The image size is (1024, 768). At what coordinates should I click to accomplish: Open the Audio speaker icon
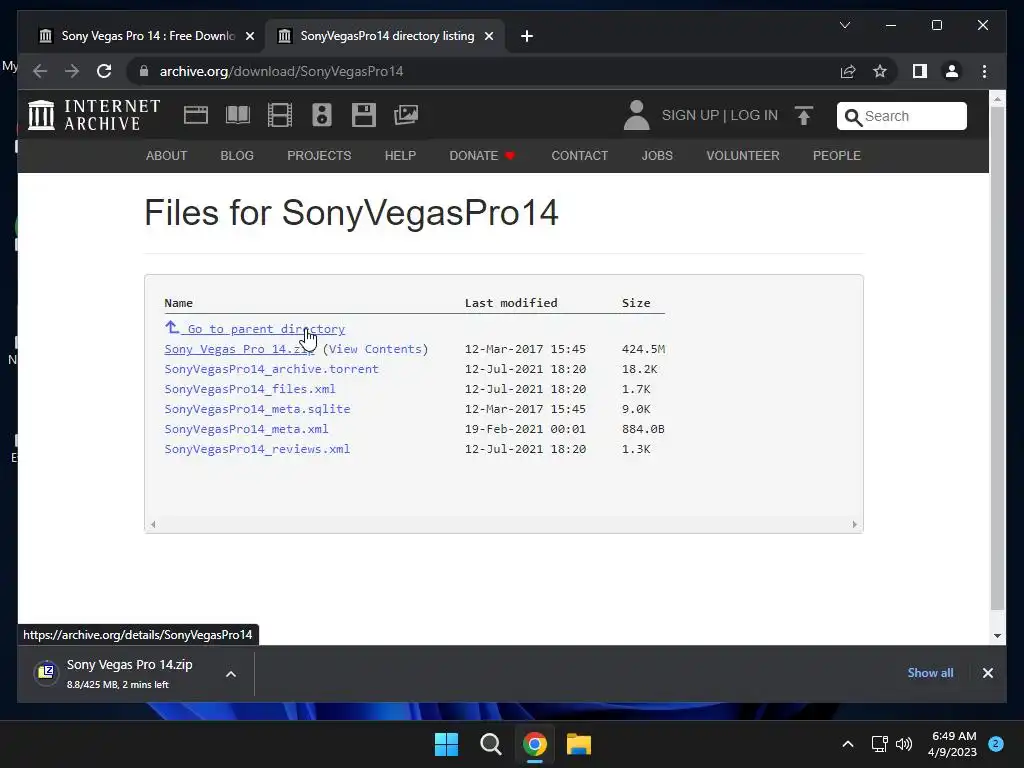321,115
